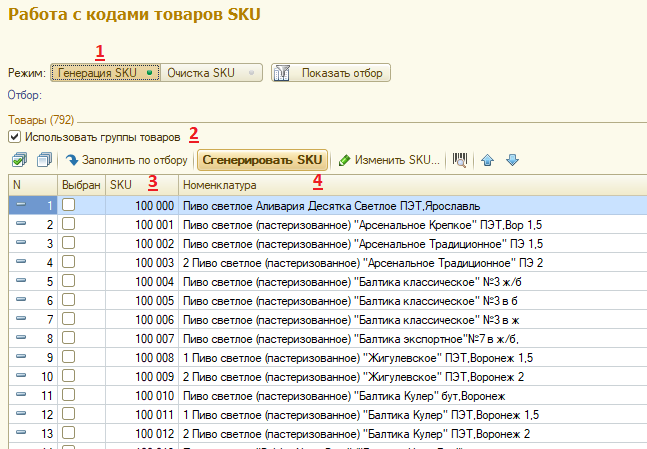Check the Выбран box for row 8
This screenshot has width=647, height=449.
pyautogui.click(x=68, y=338)
